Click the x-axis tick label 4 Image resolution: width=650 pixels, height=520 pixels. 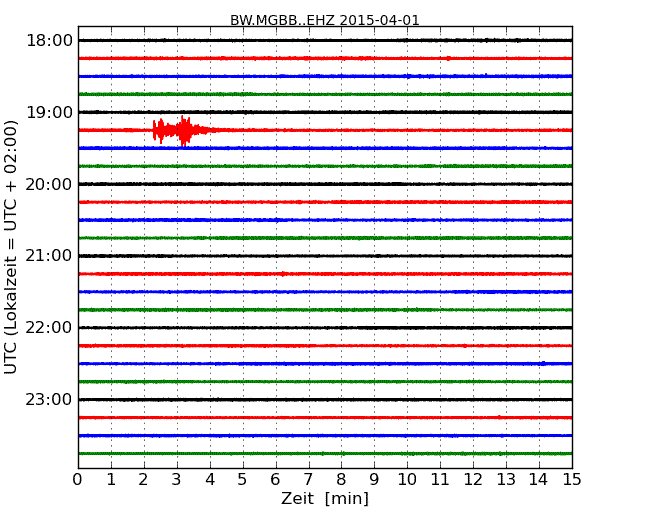pyautogui.click(x=210, y=480)
